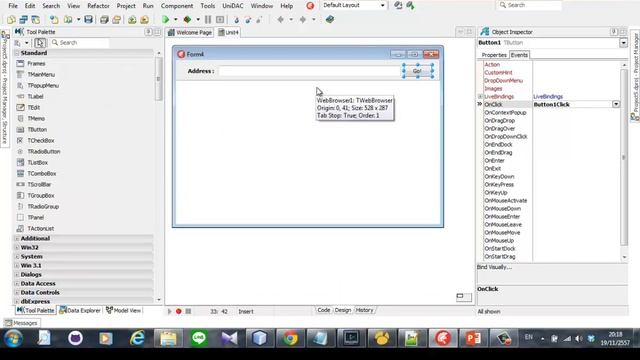Click the Save floppy-disk toolbar icon
The width and height of the screenshot is (640, 360).
[x=89, y=19]
